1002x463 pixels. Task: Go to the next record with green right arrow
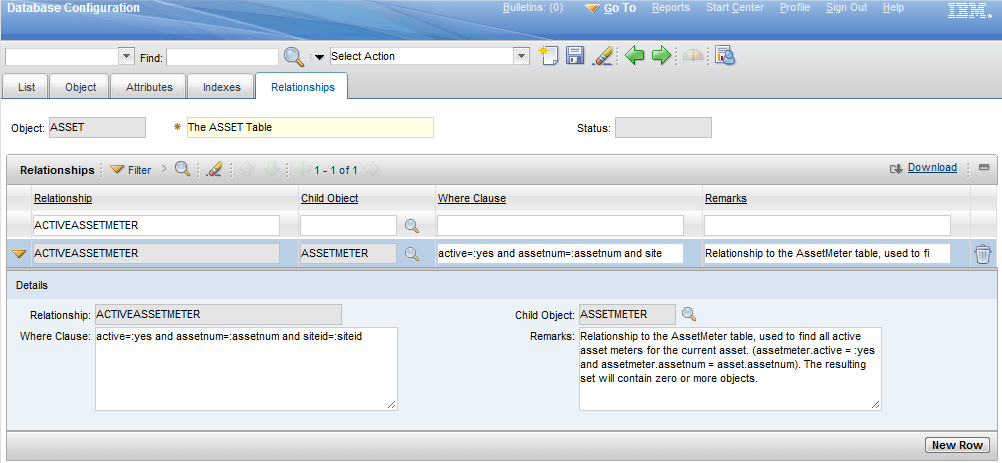coord(661,56)
